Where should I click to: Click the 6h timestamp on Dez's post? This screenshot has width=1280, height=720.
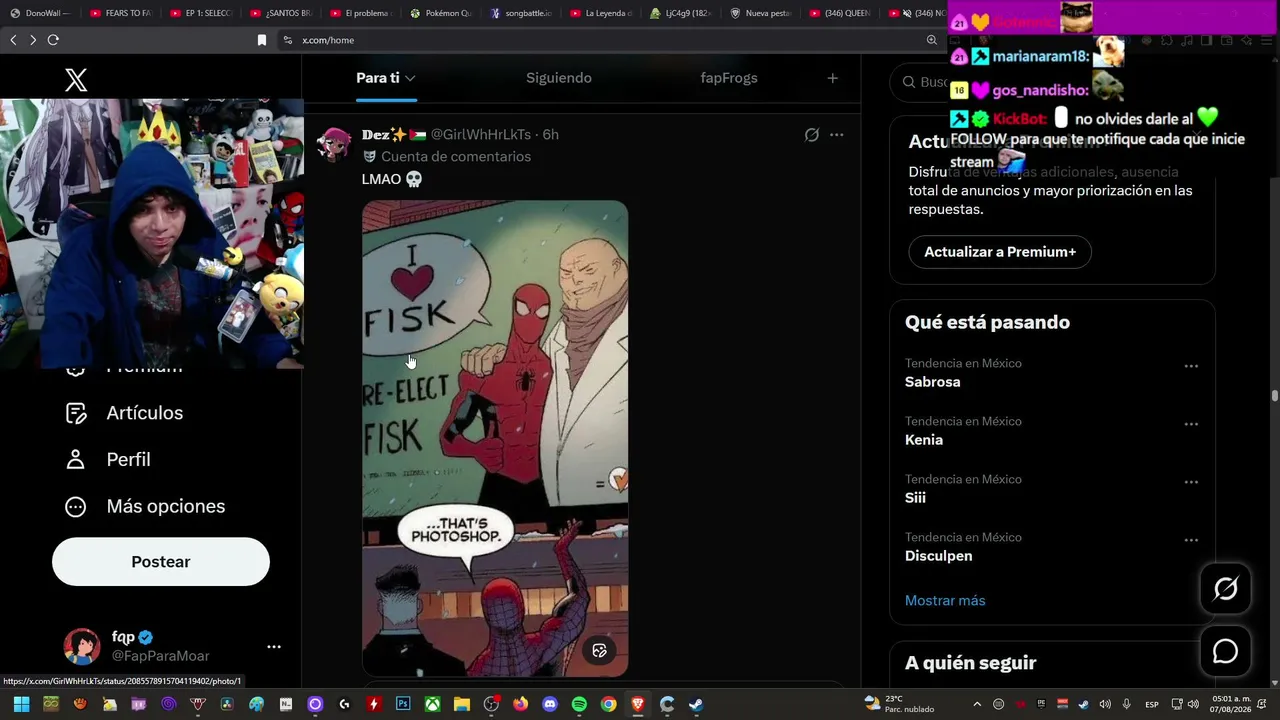(551, 135)
